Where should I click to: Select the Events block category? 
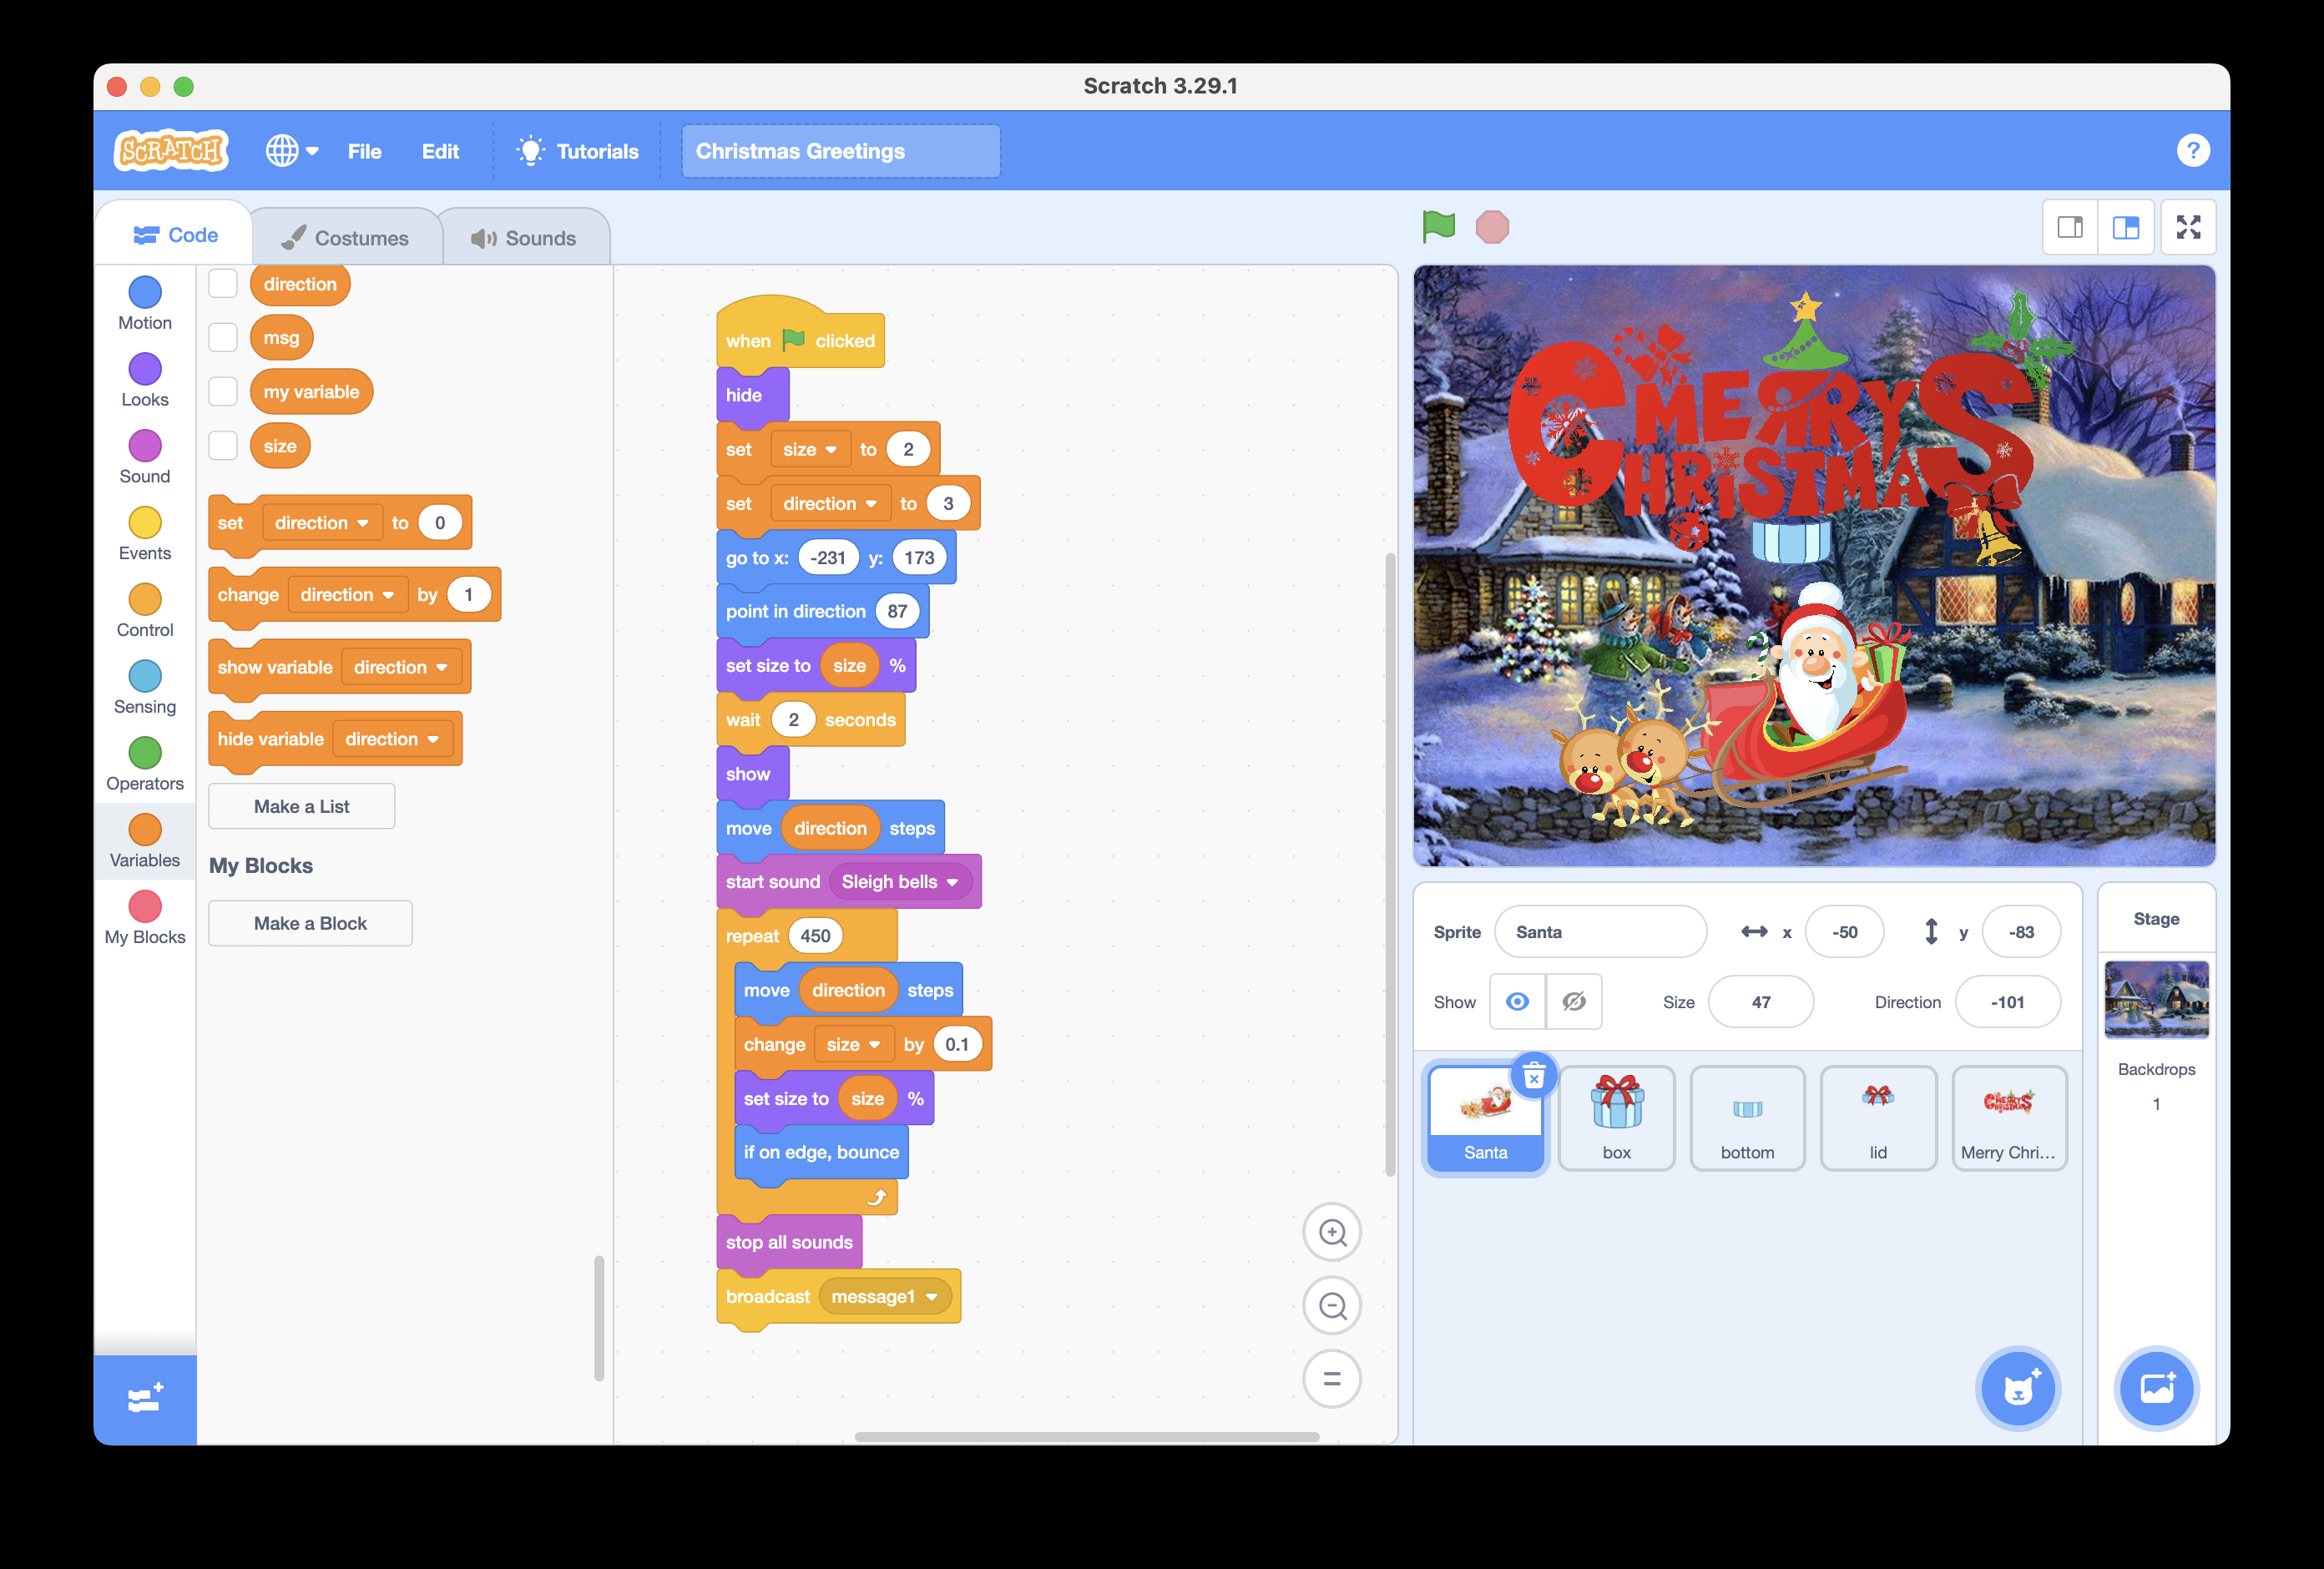coord(145,535)
